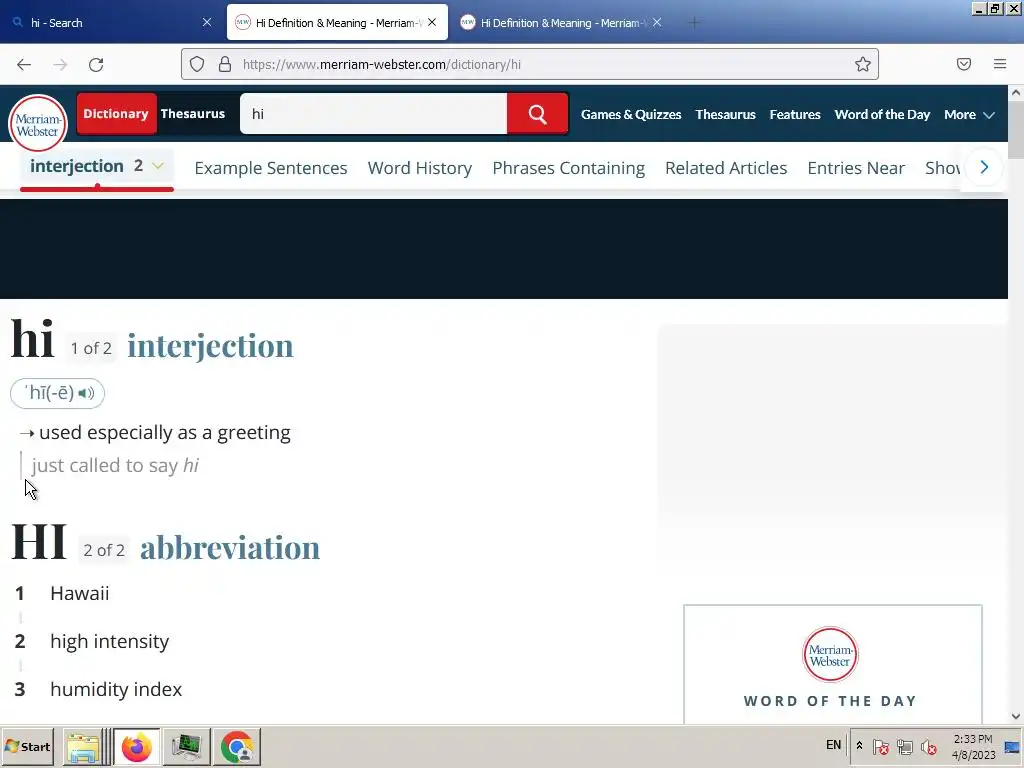The height and width of the screenshot is (768, 1024).
Task: Click the definition text 'Hawaii'
Action: (x=80, y=594)
